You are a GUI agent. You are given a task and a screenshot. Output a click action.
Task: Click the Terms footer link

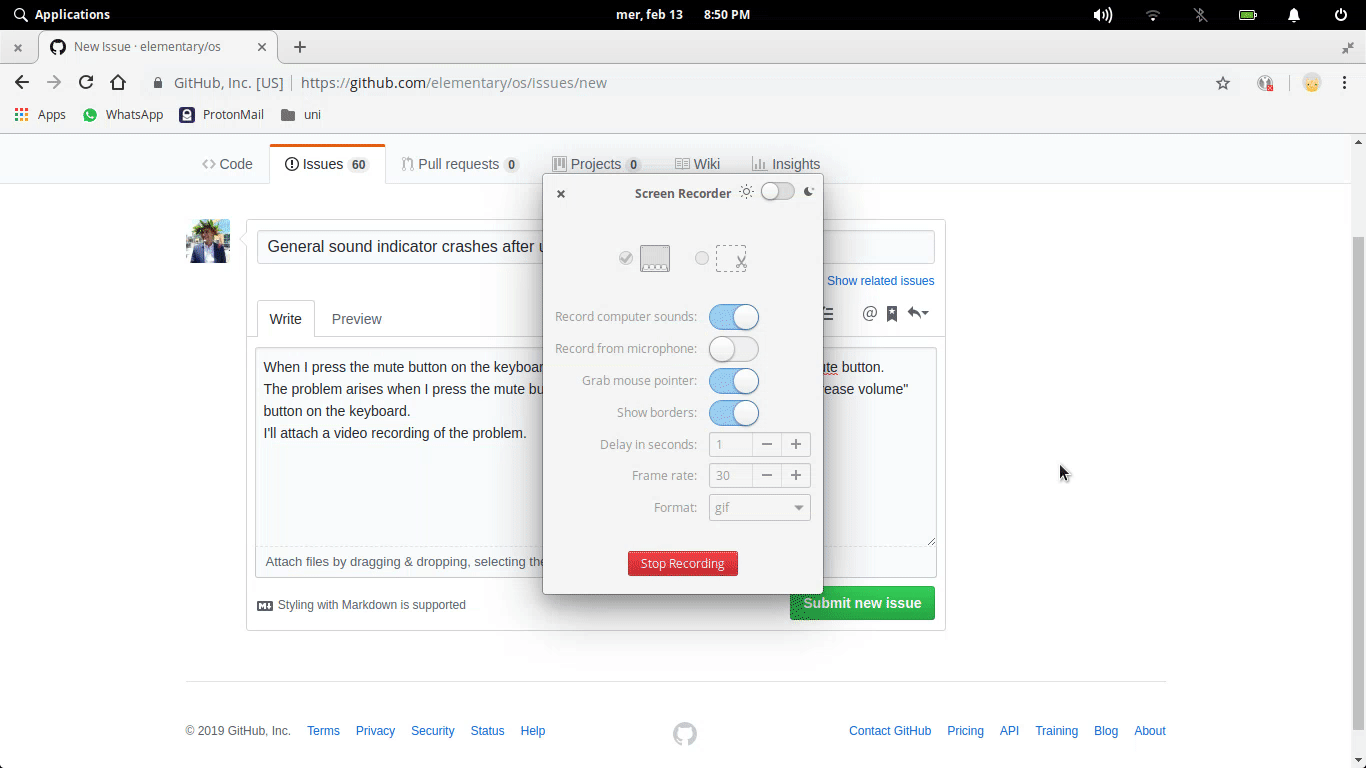click(323, 731)
